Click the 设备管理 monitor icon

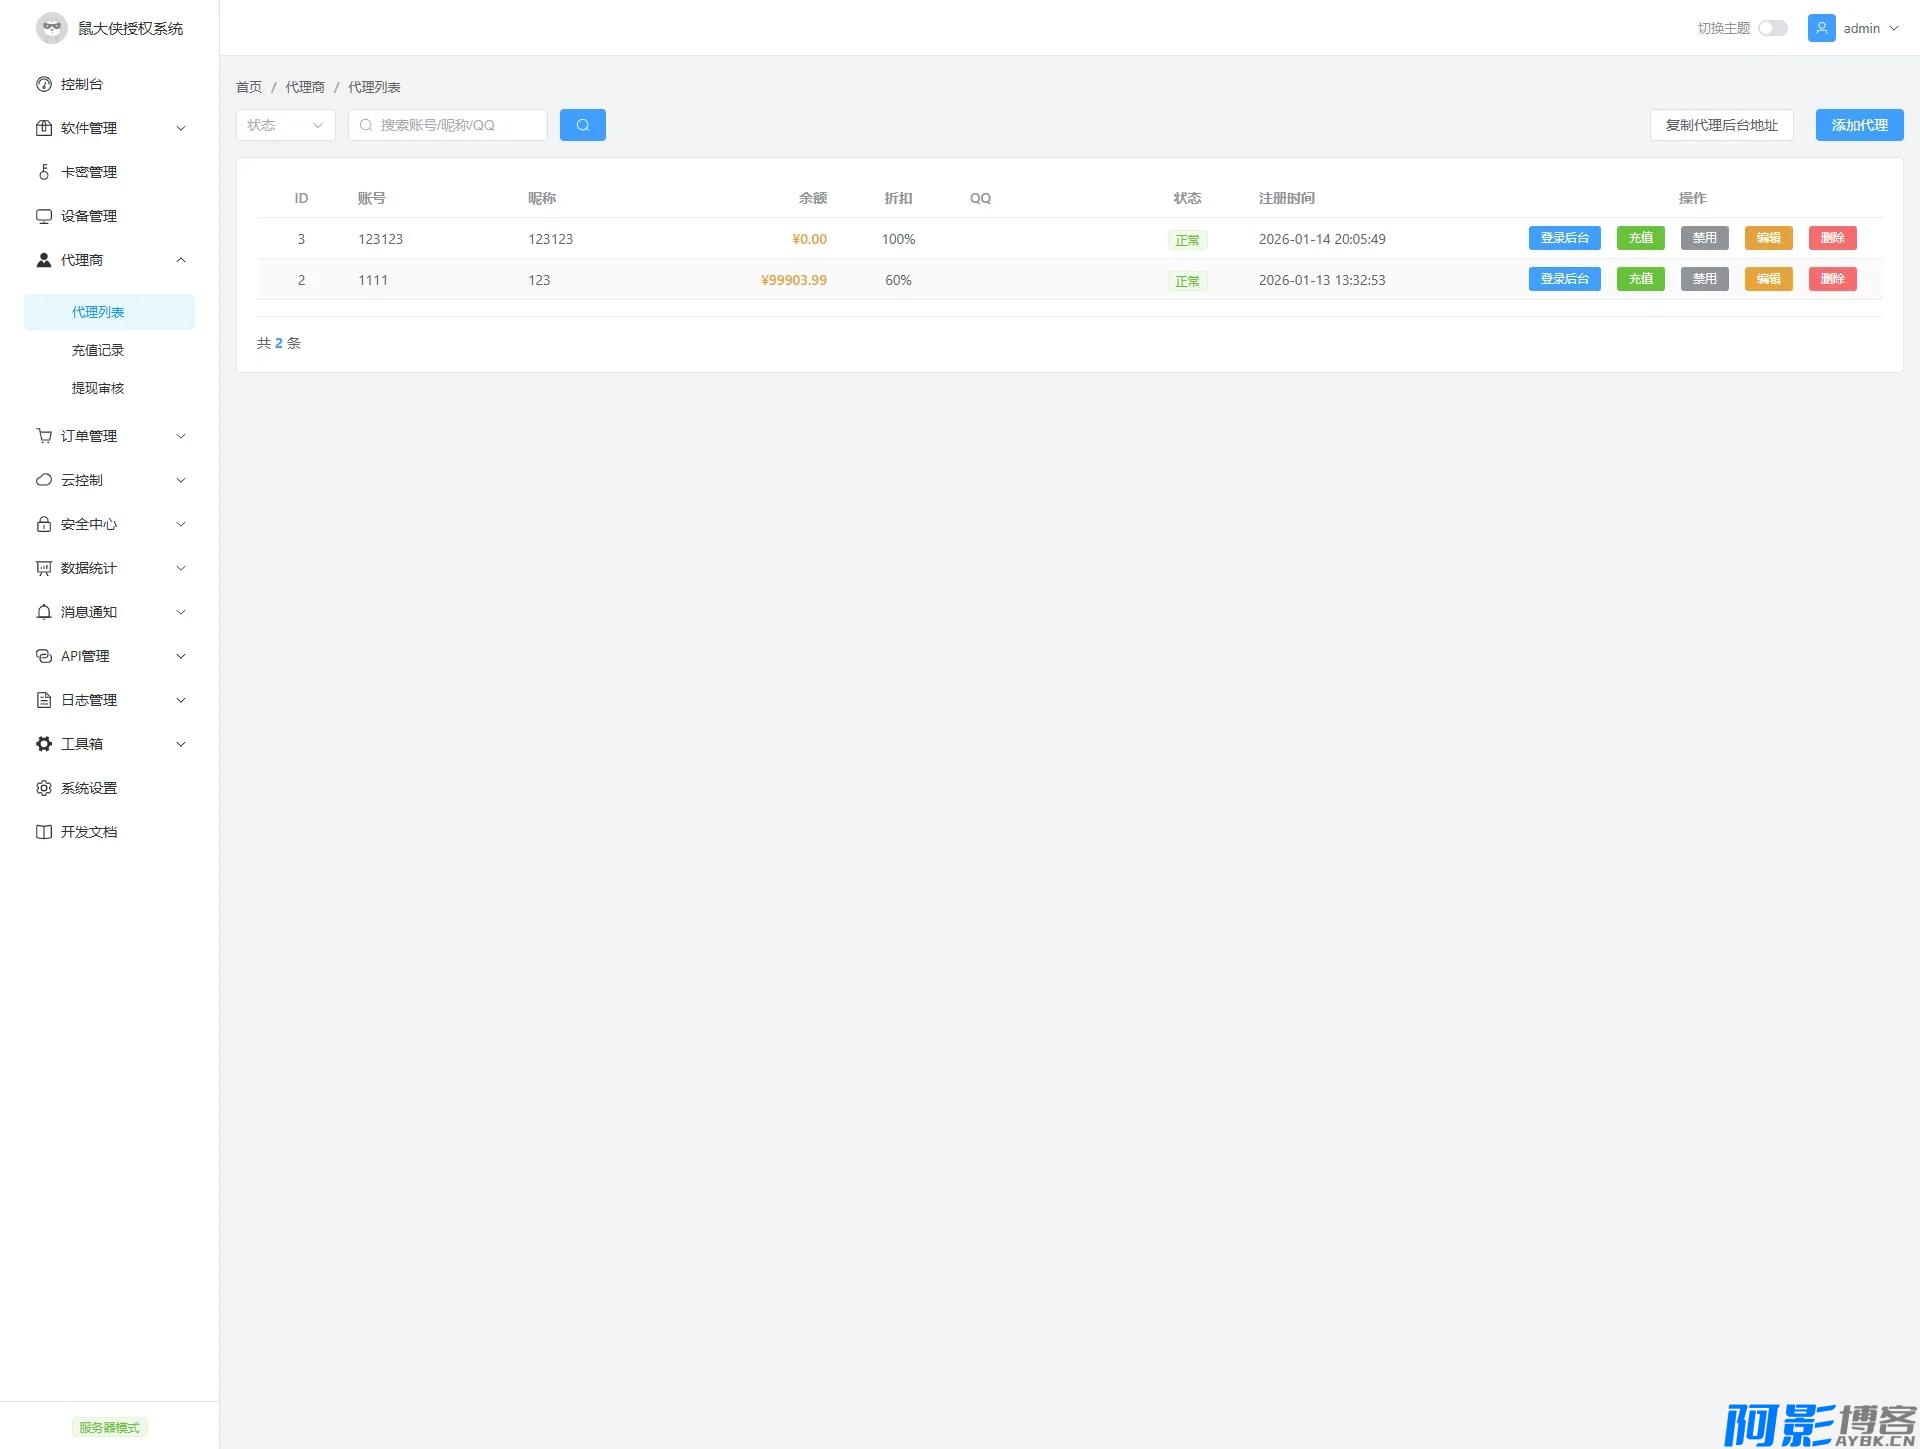pos(44,216)
